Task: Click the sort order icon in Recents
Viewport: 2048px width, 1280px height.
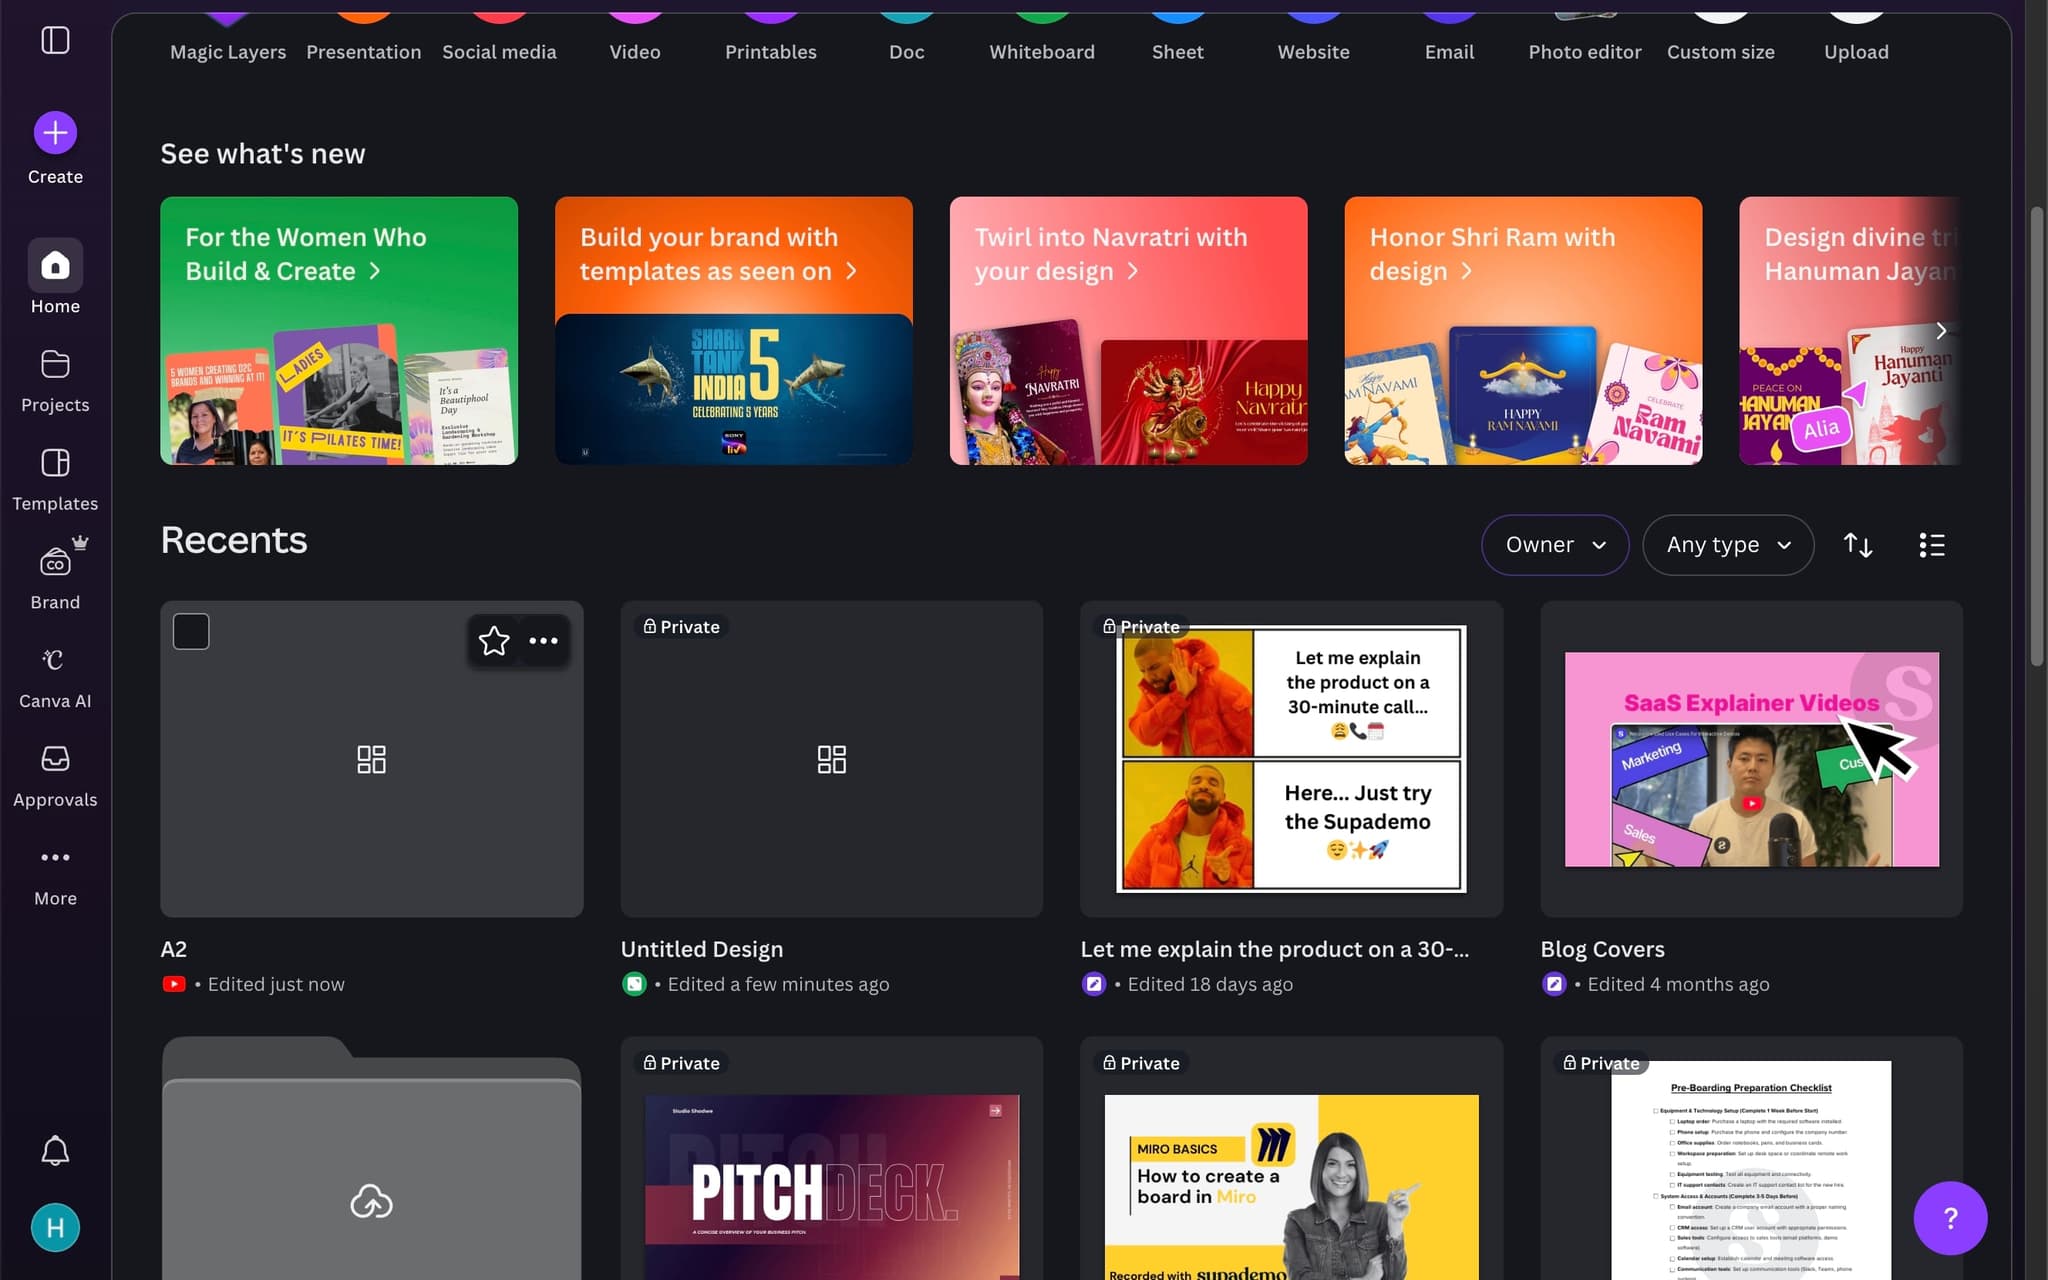Action: (1858, 545)
